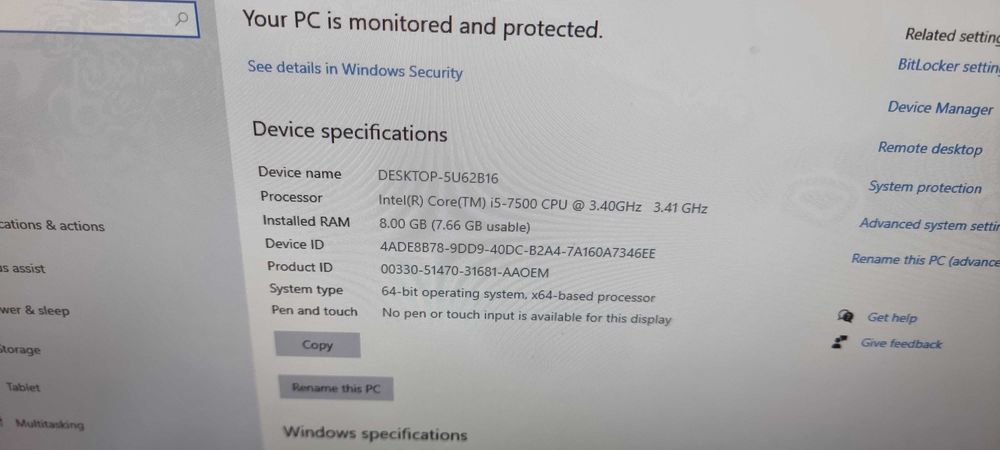Click the Give feedback person icon

(840, 343)
